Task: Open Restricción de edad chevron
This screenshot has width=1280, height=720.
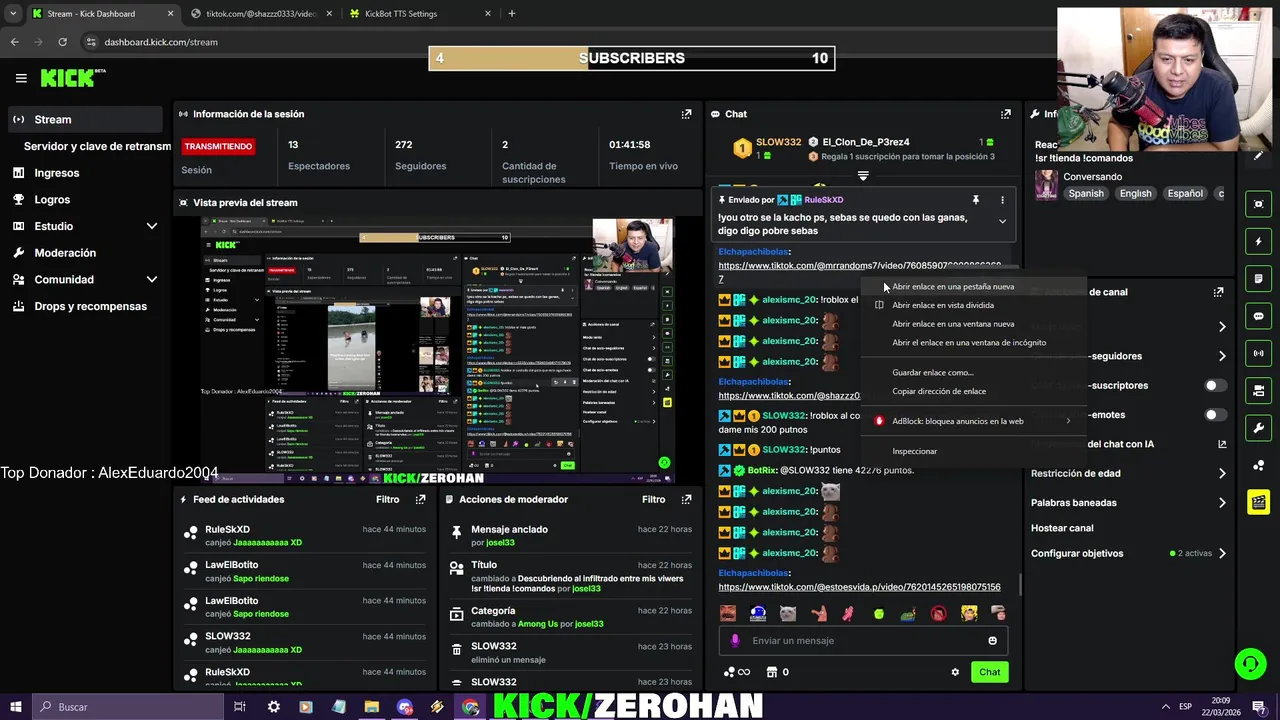Action: [1222, 474]
